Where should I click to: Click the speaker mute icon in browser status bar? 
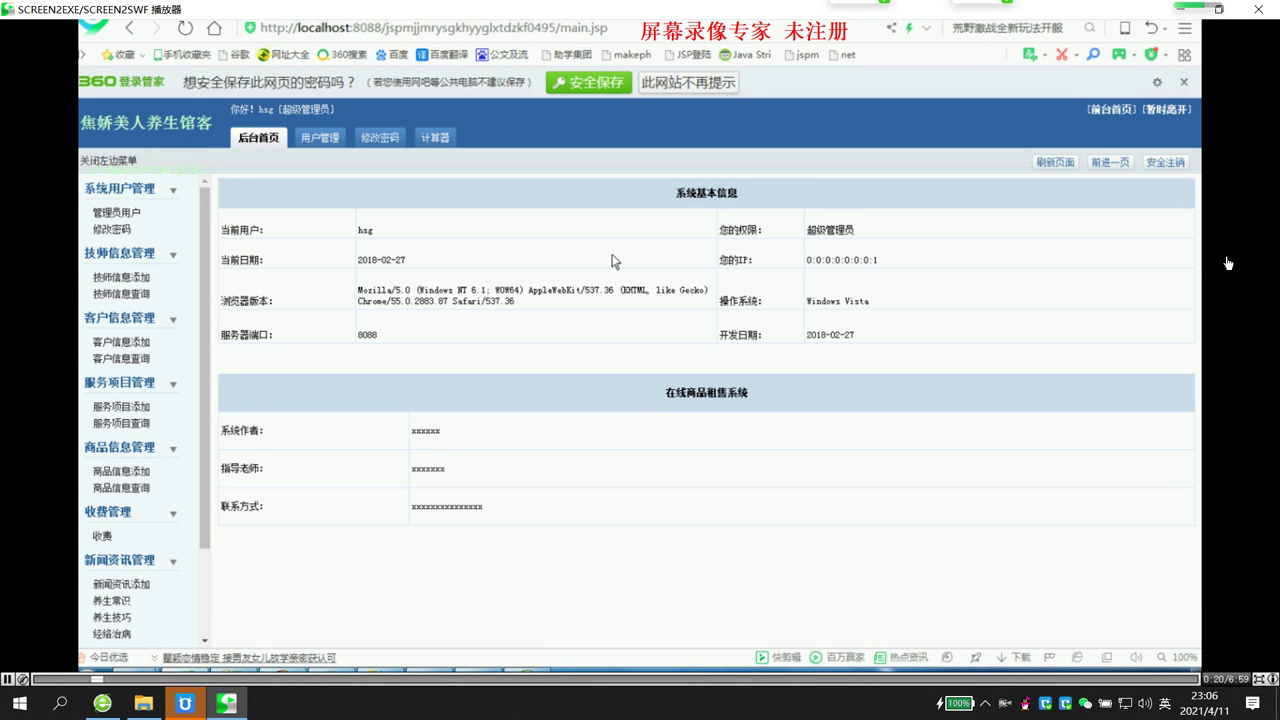1136,657
